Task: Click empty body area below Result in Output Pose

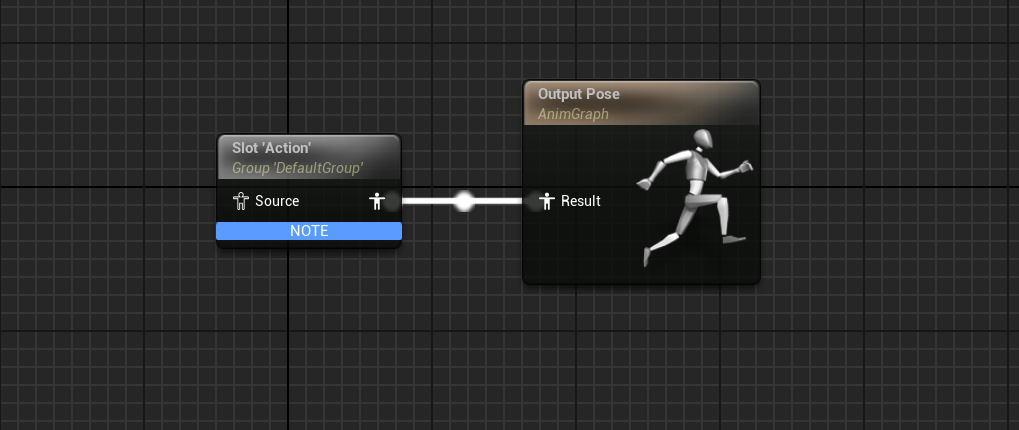Action: click(x=575, y=250)
